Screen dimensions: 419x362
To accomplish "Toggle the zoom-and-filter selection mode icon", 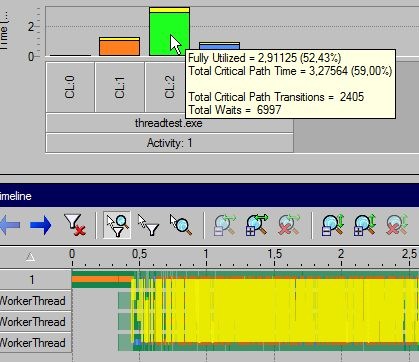I will pos(117,225).
